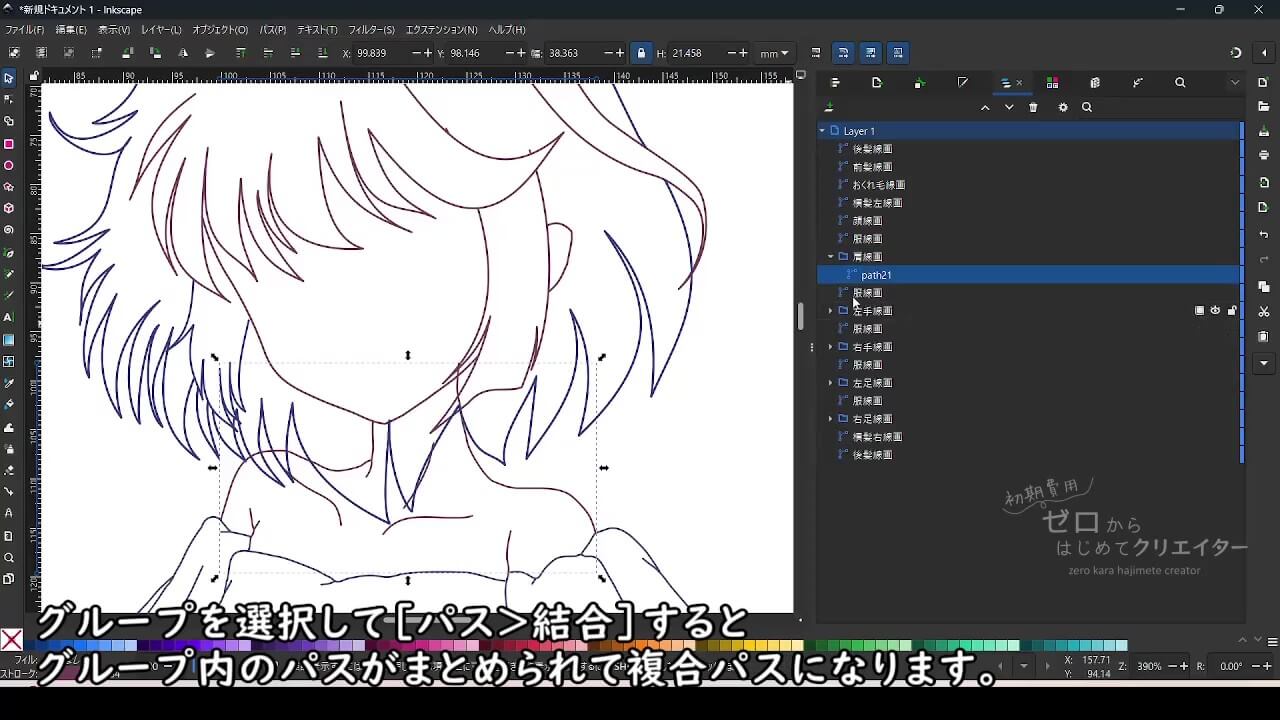Screen dimensions: 1280x720
Task: Select the Rectangle tool
Action: [9, 144]
